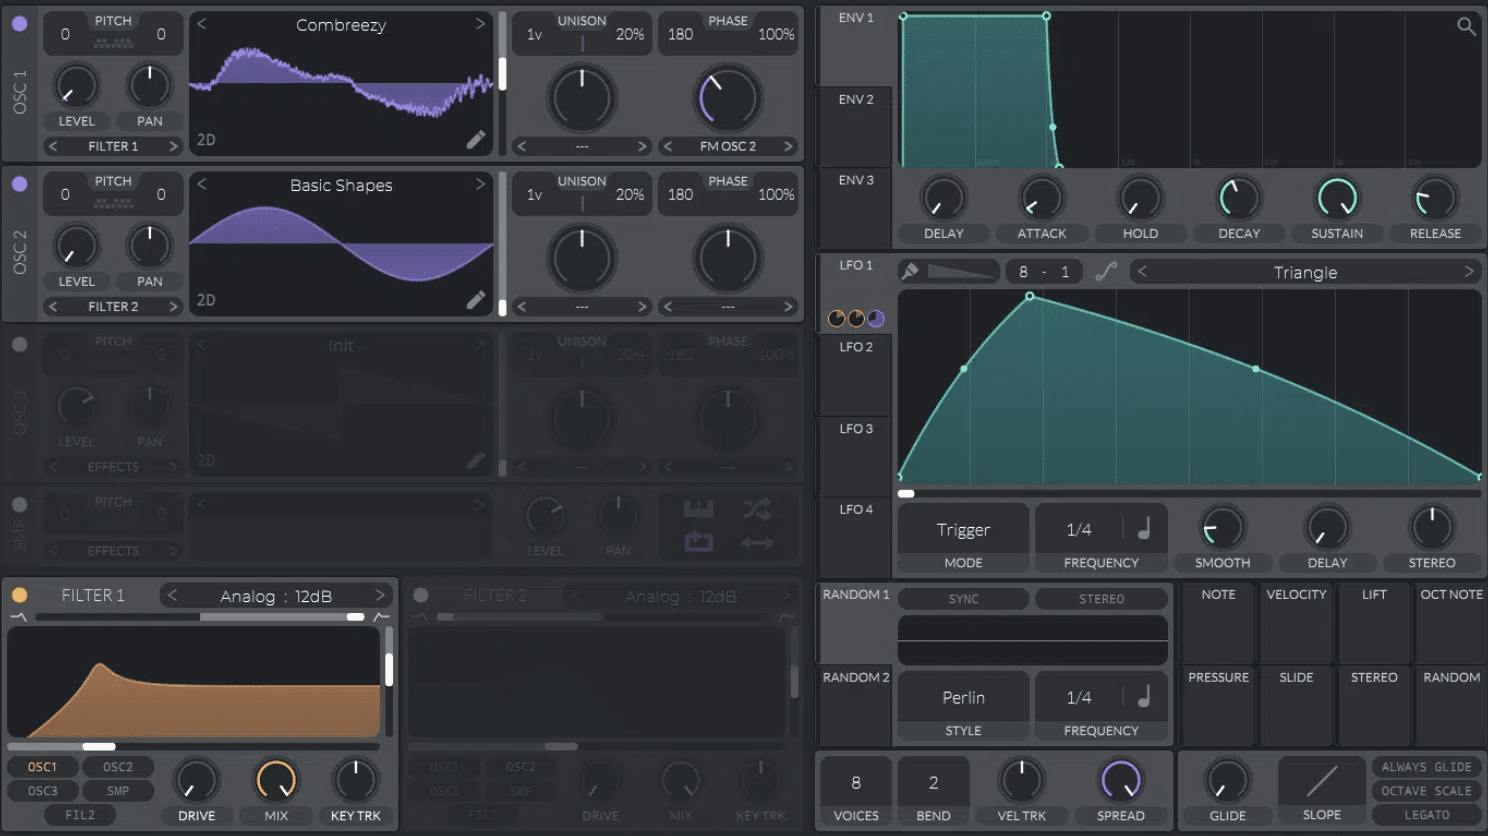Click the LFO smooth curve icon
Viewport: 1488px width, 836px height.
(1106, 271)
